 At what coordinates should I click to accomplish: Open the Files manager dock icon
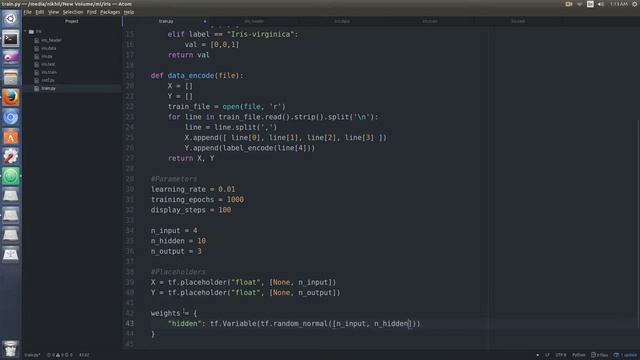click(11, 78)
